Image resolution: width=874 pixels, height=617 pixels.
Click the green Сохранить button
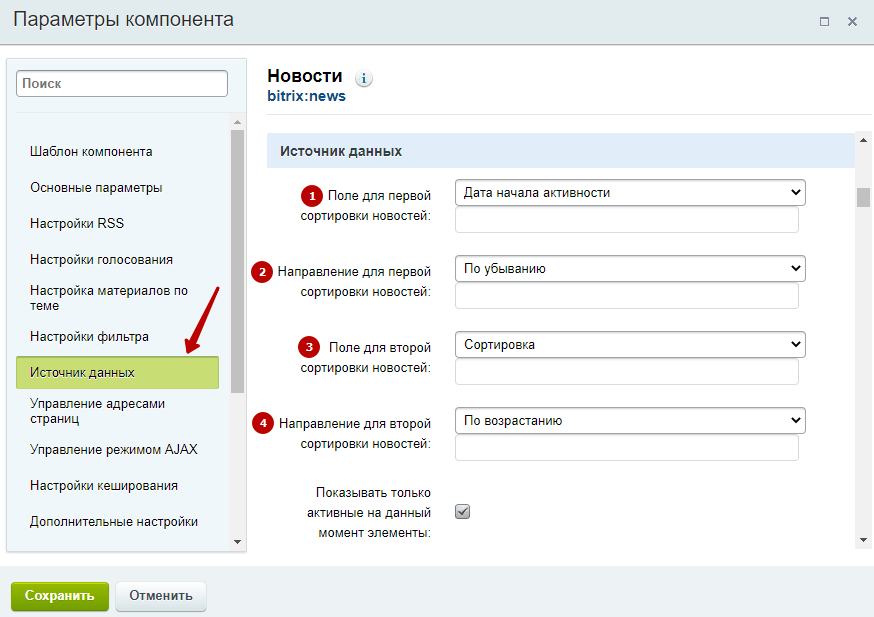click(x=60, y=596)
